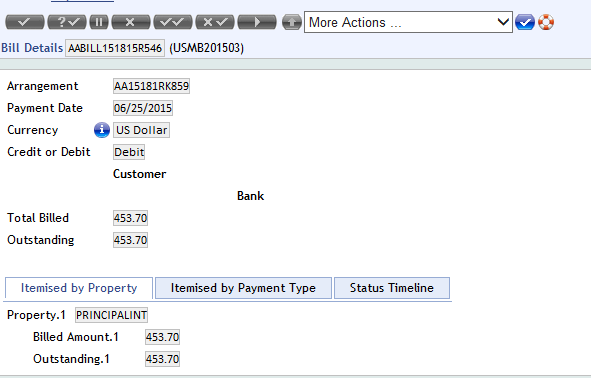Click the double checkmark authorise button
Viewport: 591px width, 378px height.
point(173,22)
